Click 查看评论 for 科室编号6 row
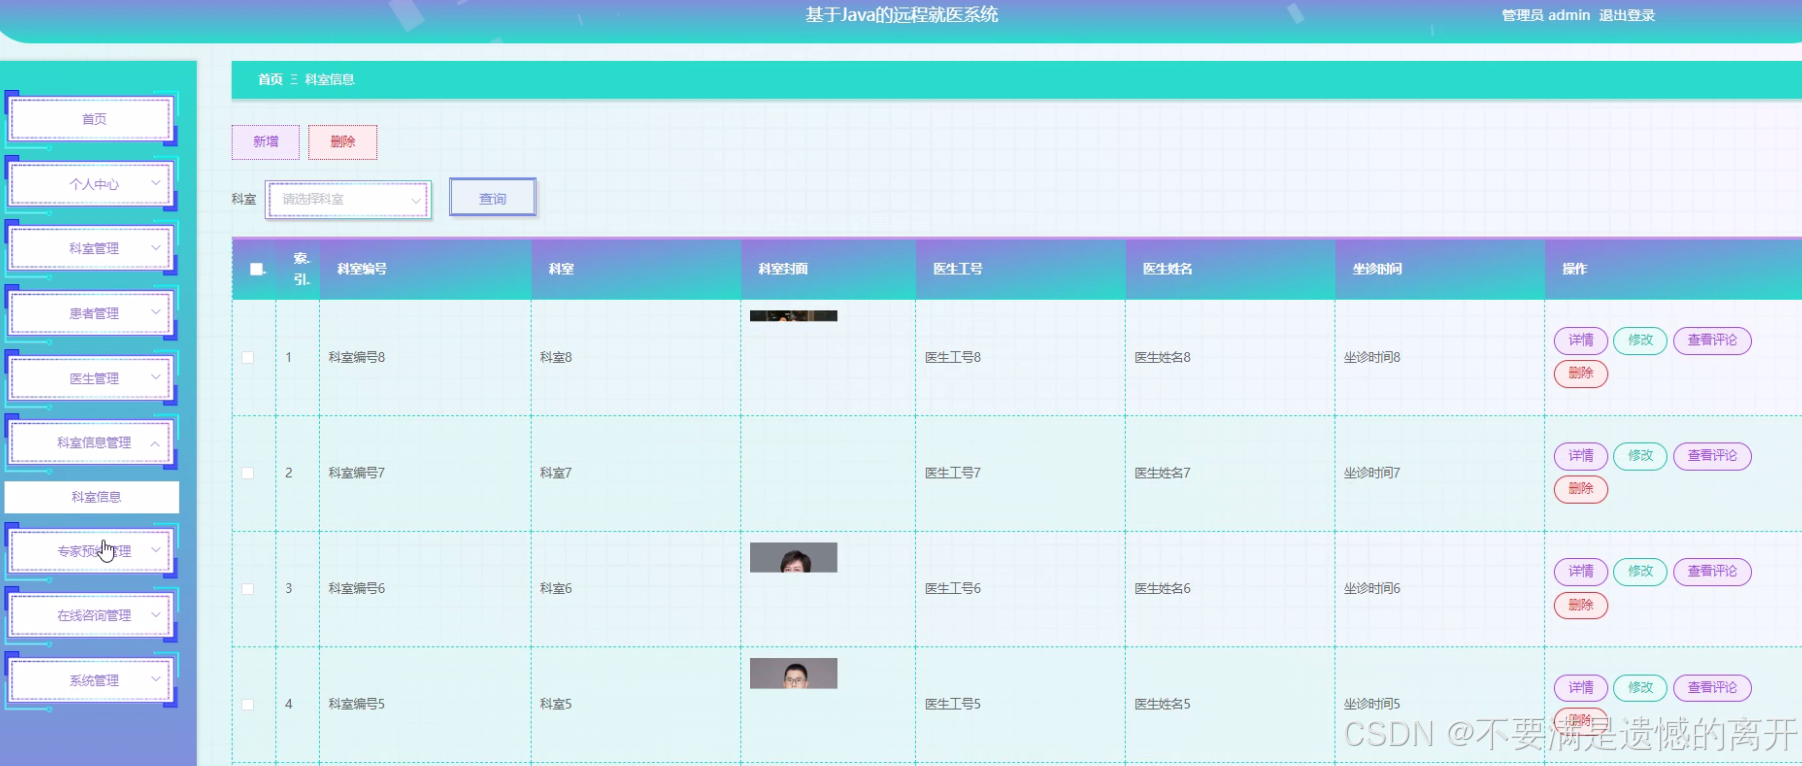1802x766 pixels. [x=1712, y=572]
